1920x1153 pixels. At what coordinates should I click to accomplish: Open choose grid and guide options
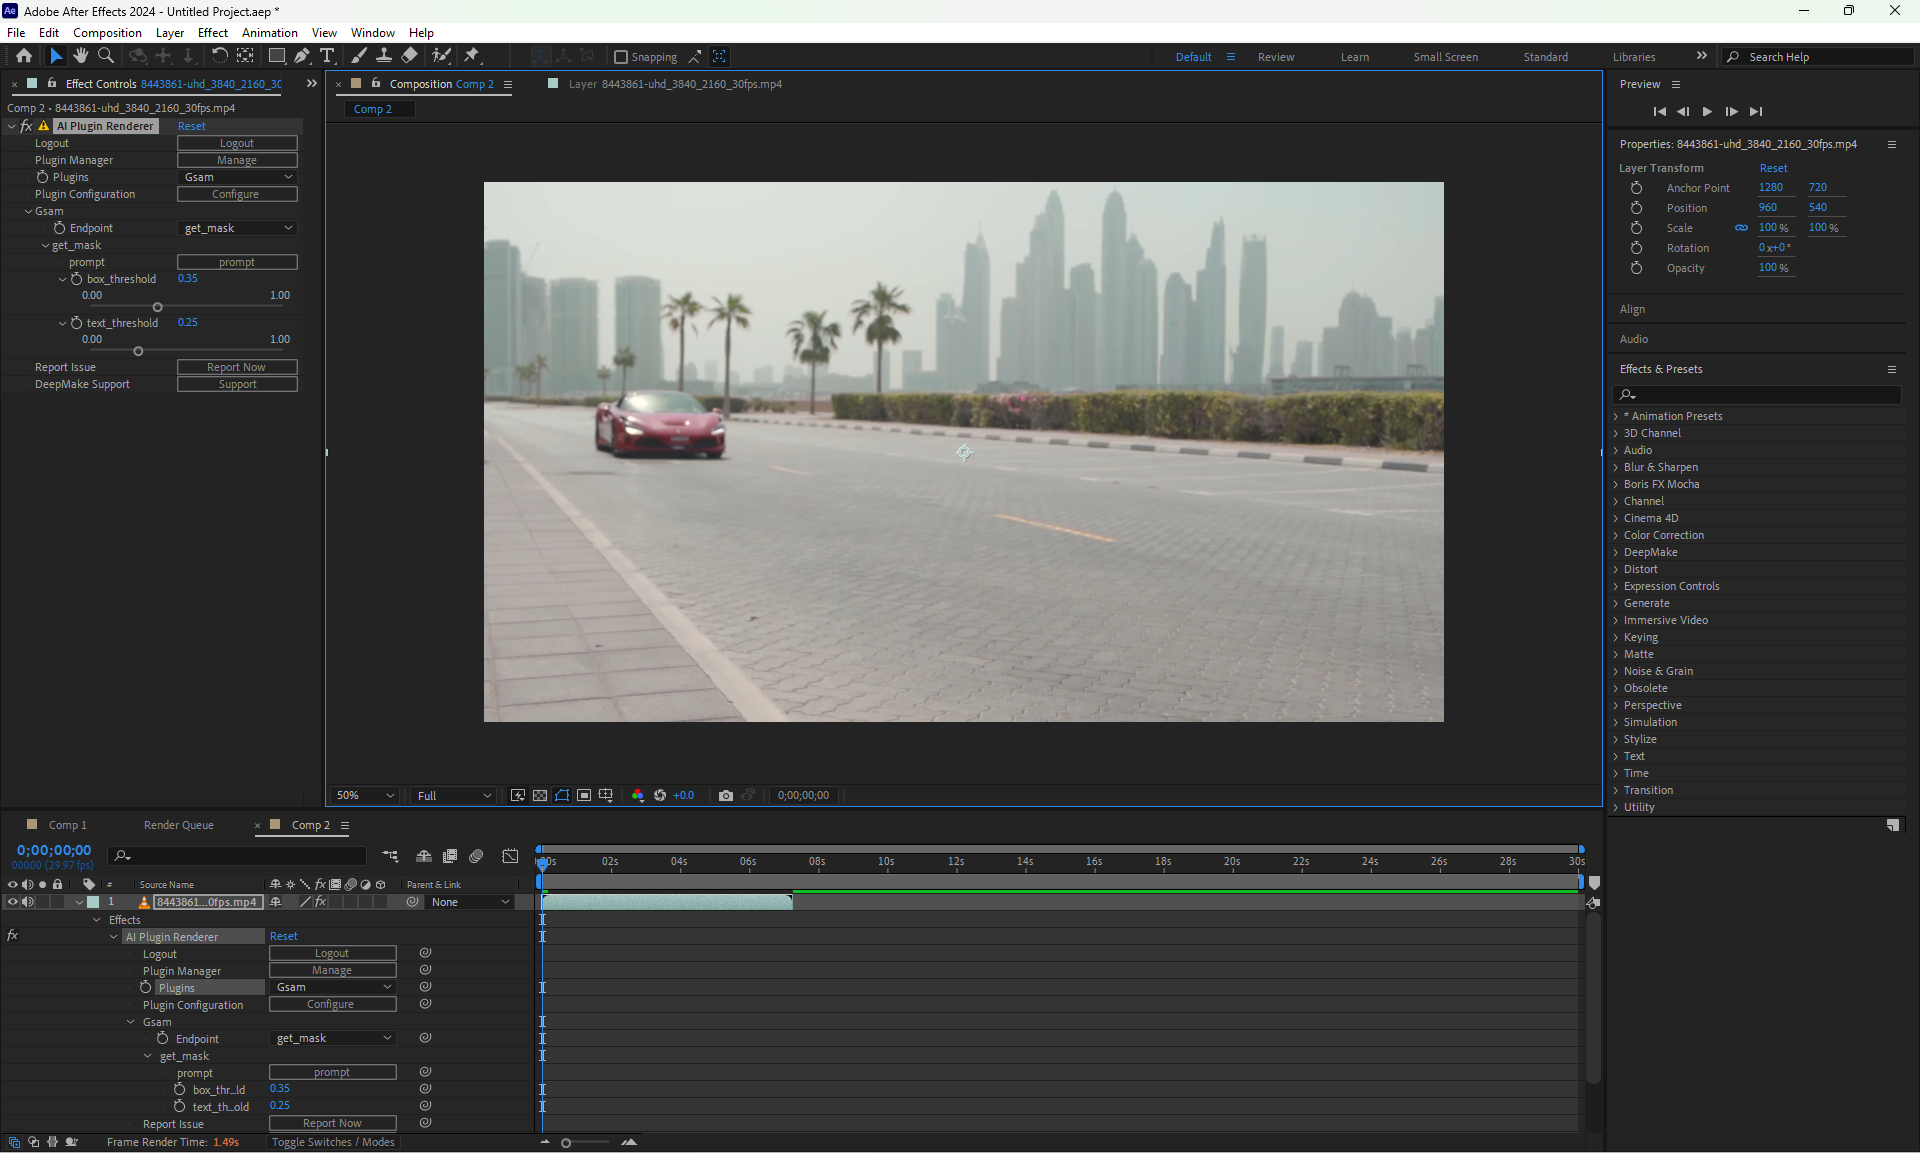pos(606,796)
